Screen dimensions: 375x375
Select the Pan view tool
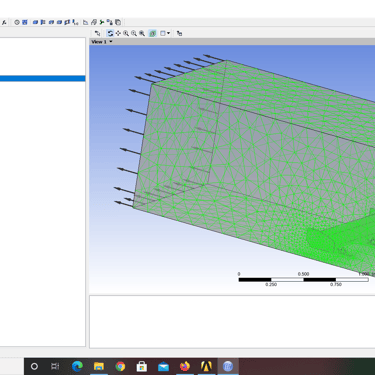(x=118, y=33)
